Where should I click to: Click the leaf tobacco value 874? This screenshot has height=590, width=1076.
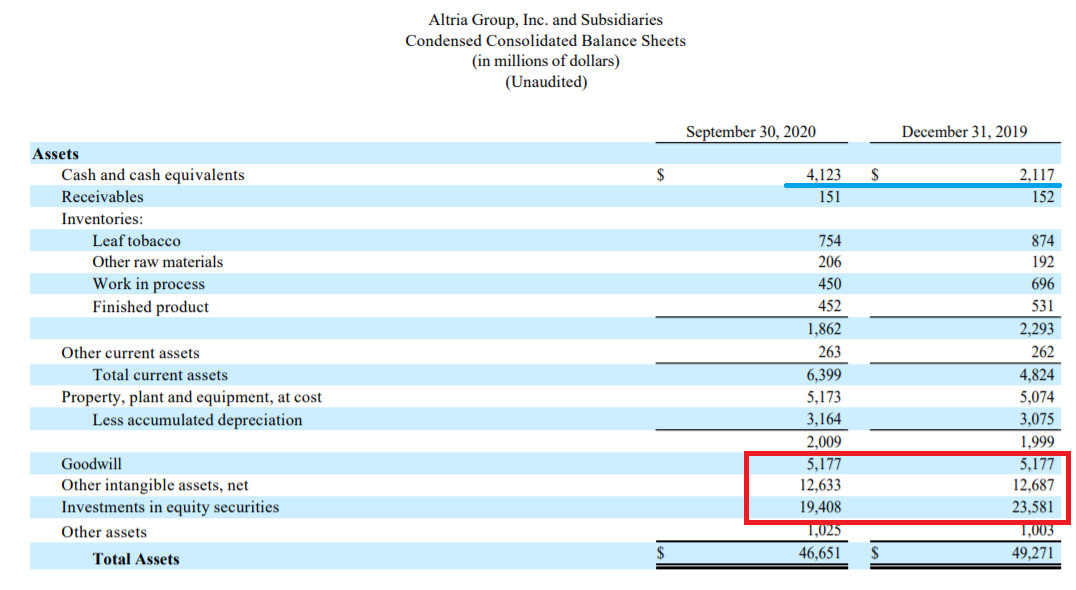pos(1042,241)
